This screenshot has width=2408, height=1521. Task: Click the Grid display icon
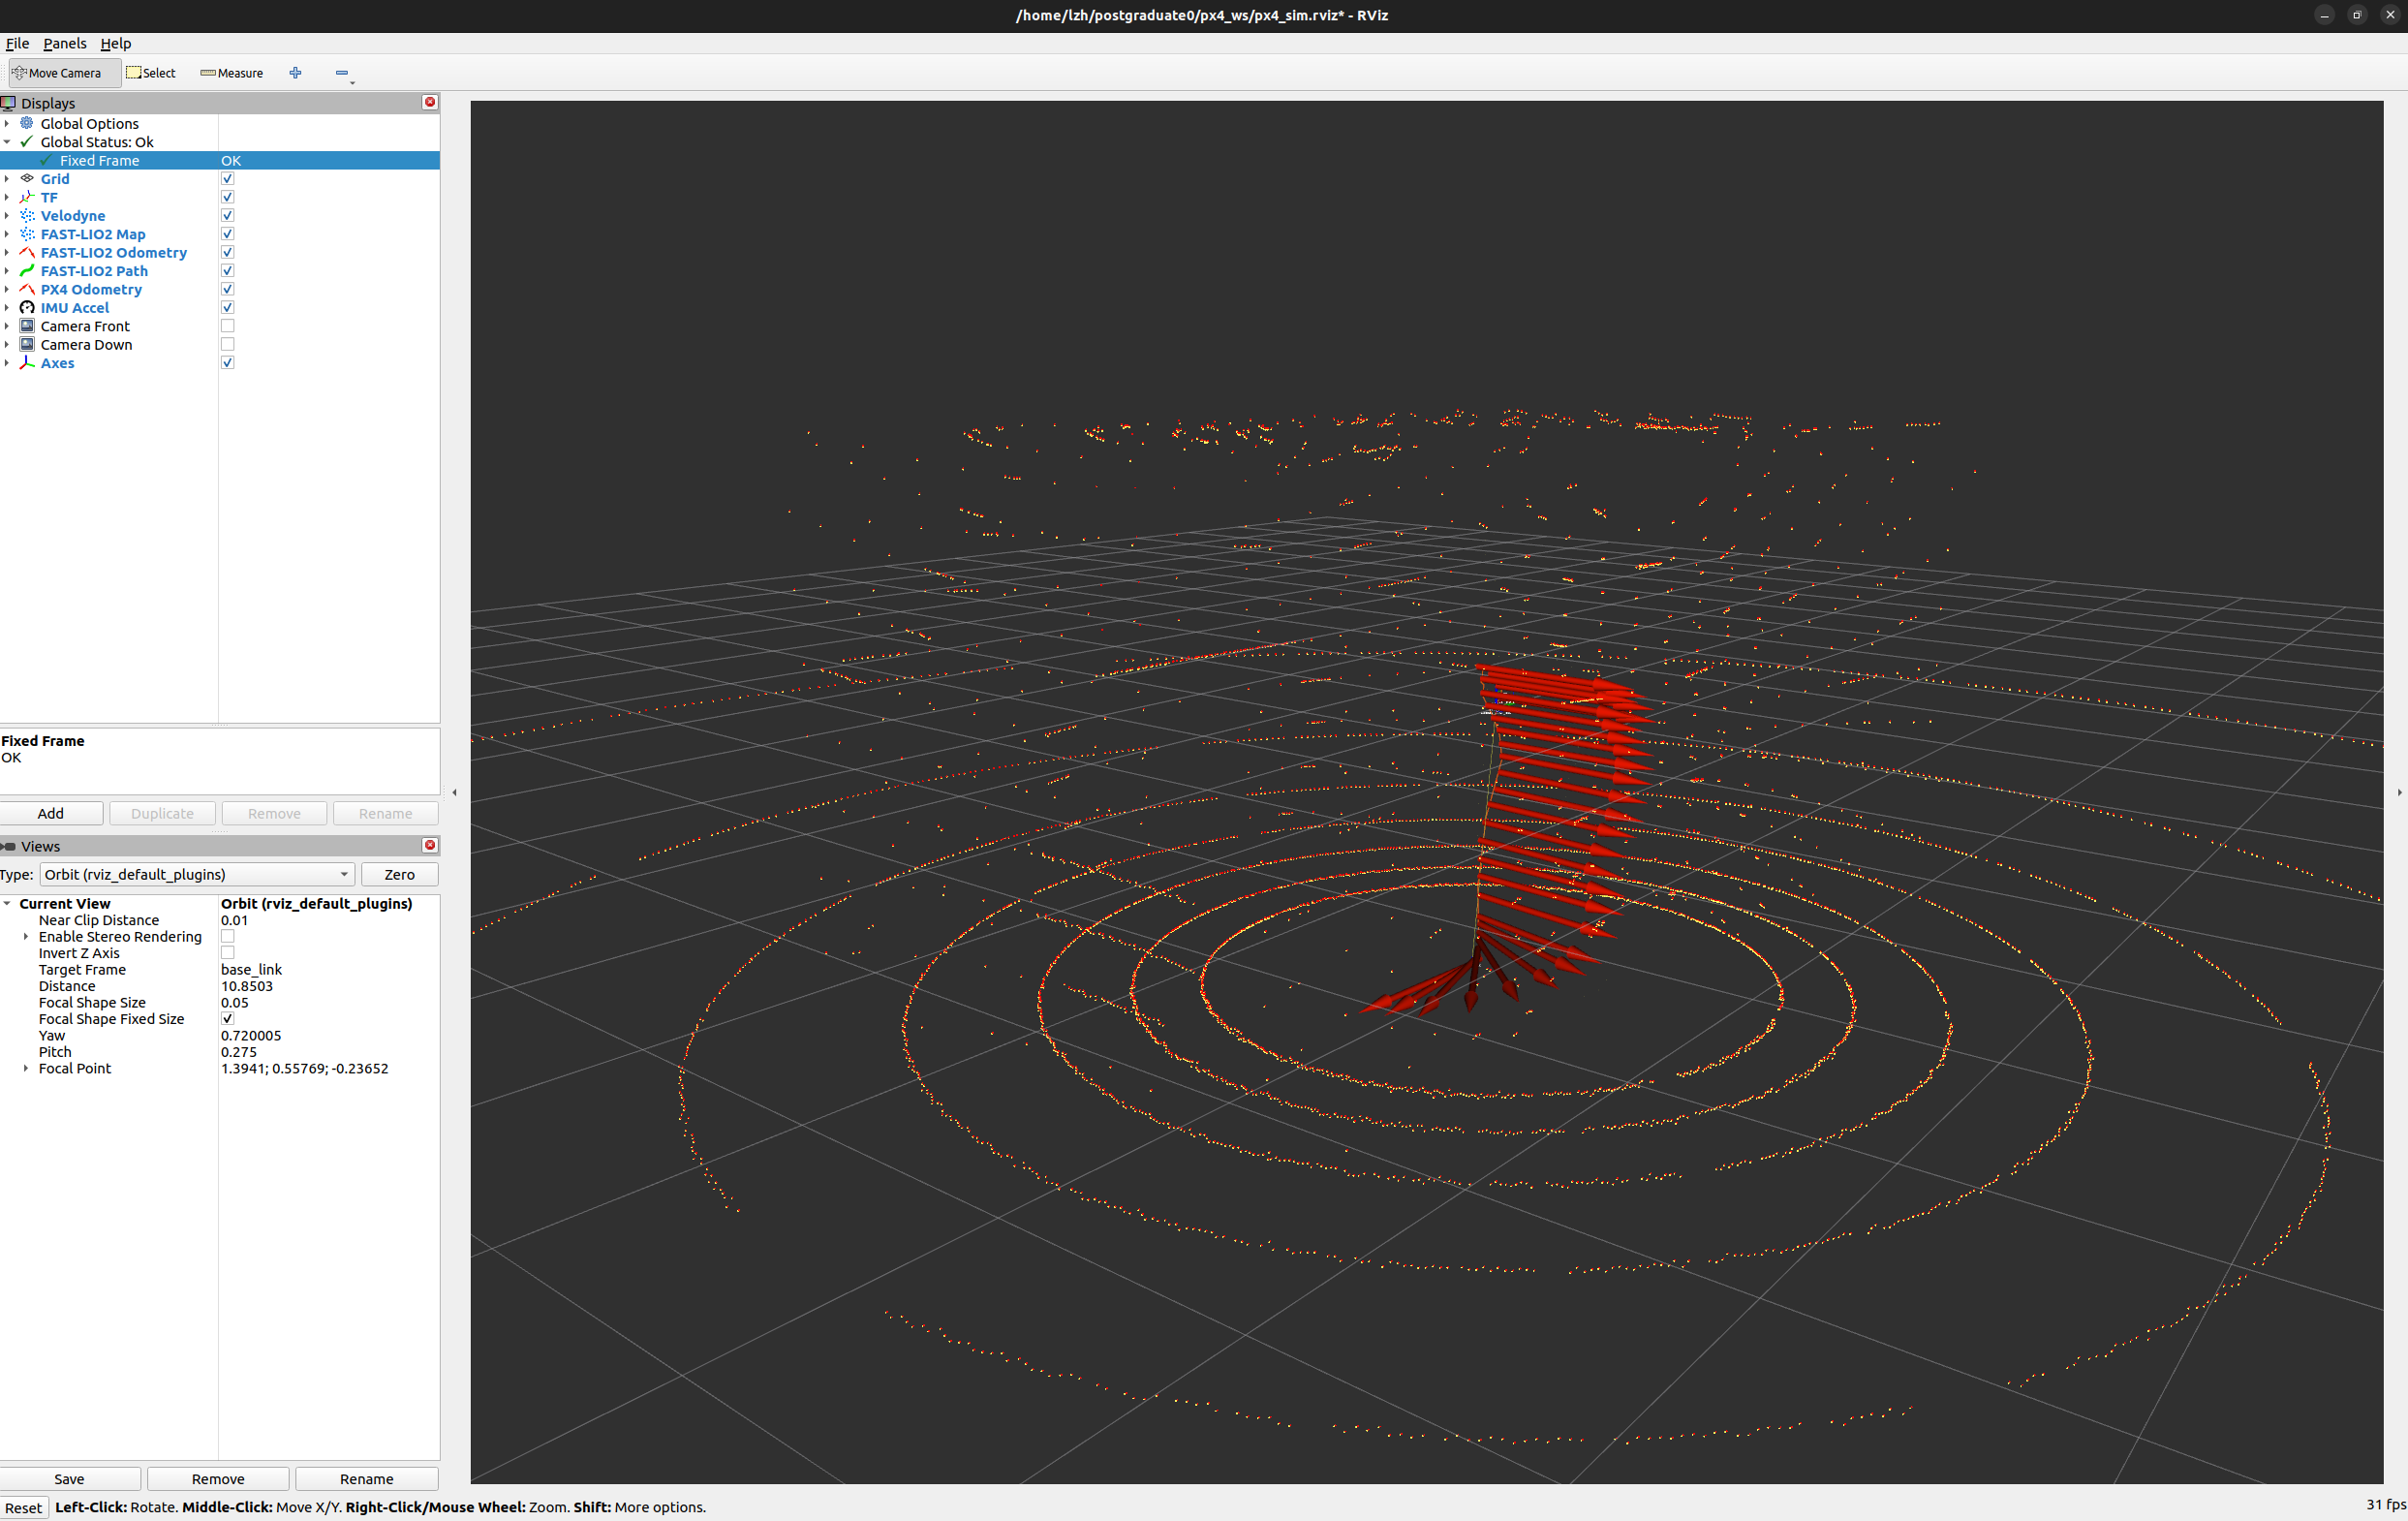click(x=27, y=179)
